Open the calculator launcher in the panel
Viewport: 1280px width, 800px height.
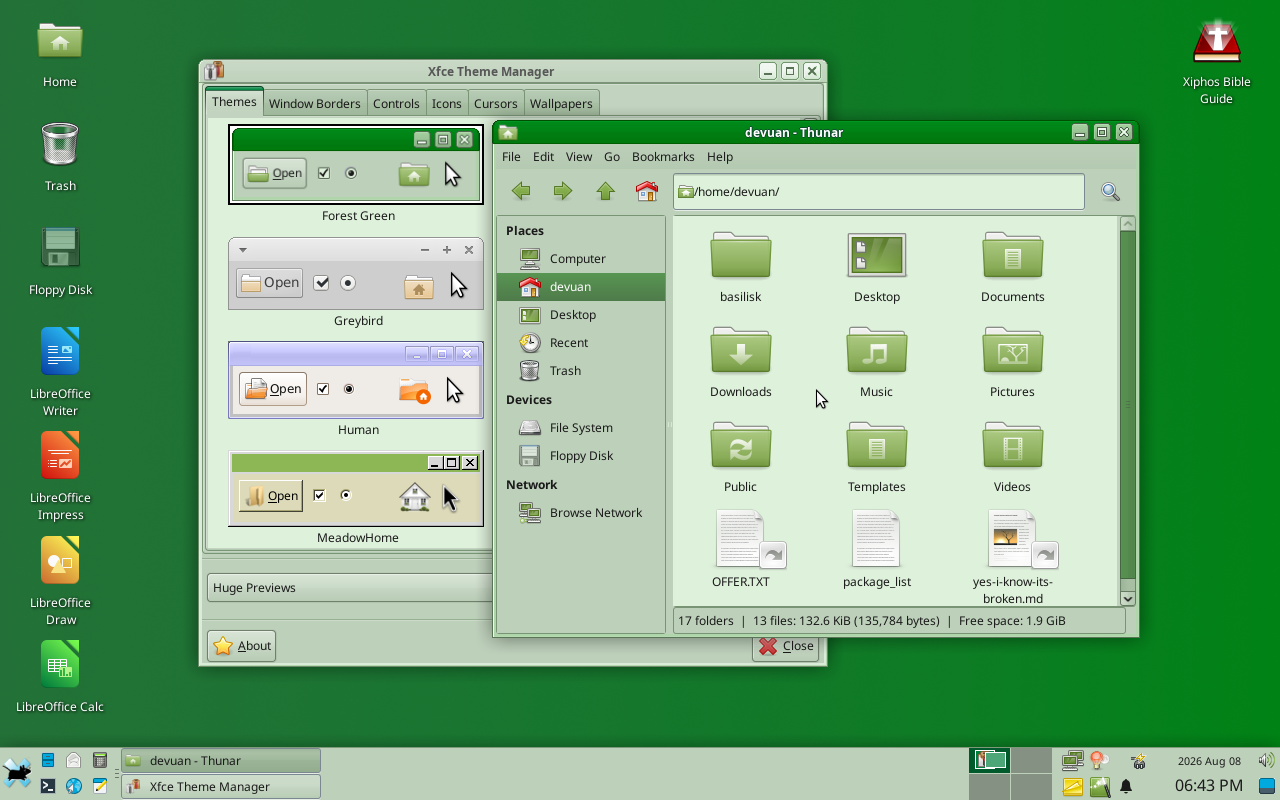pyautogui.click(x=99, y=760)
